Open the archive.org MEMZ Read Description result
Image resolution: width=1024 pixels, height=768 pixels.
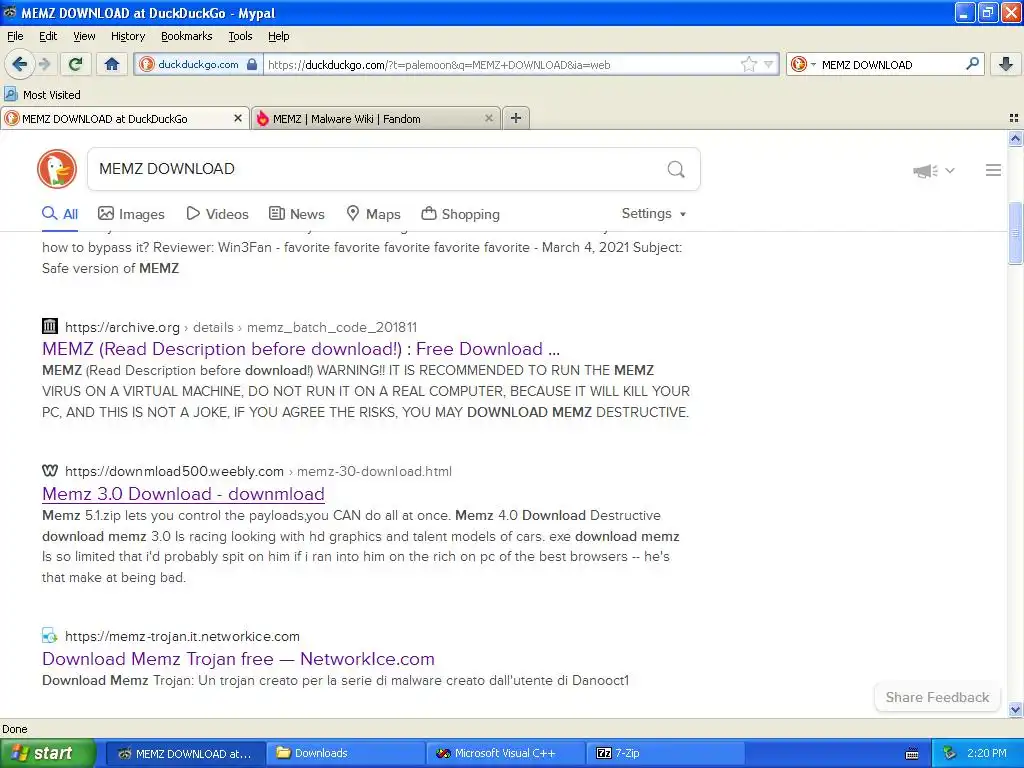300,349
